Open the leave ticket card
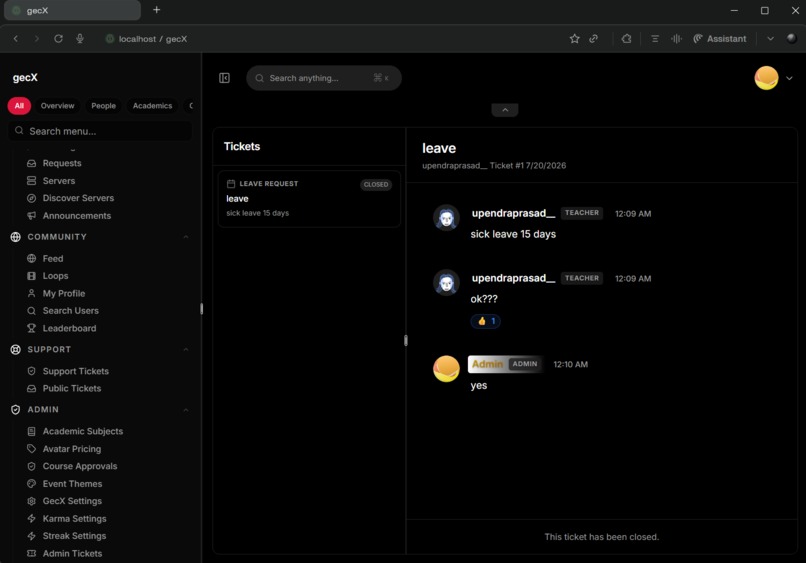 tap(309, 198)
